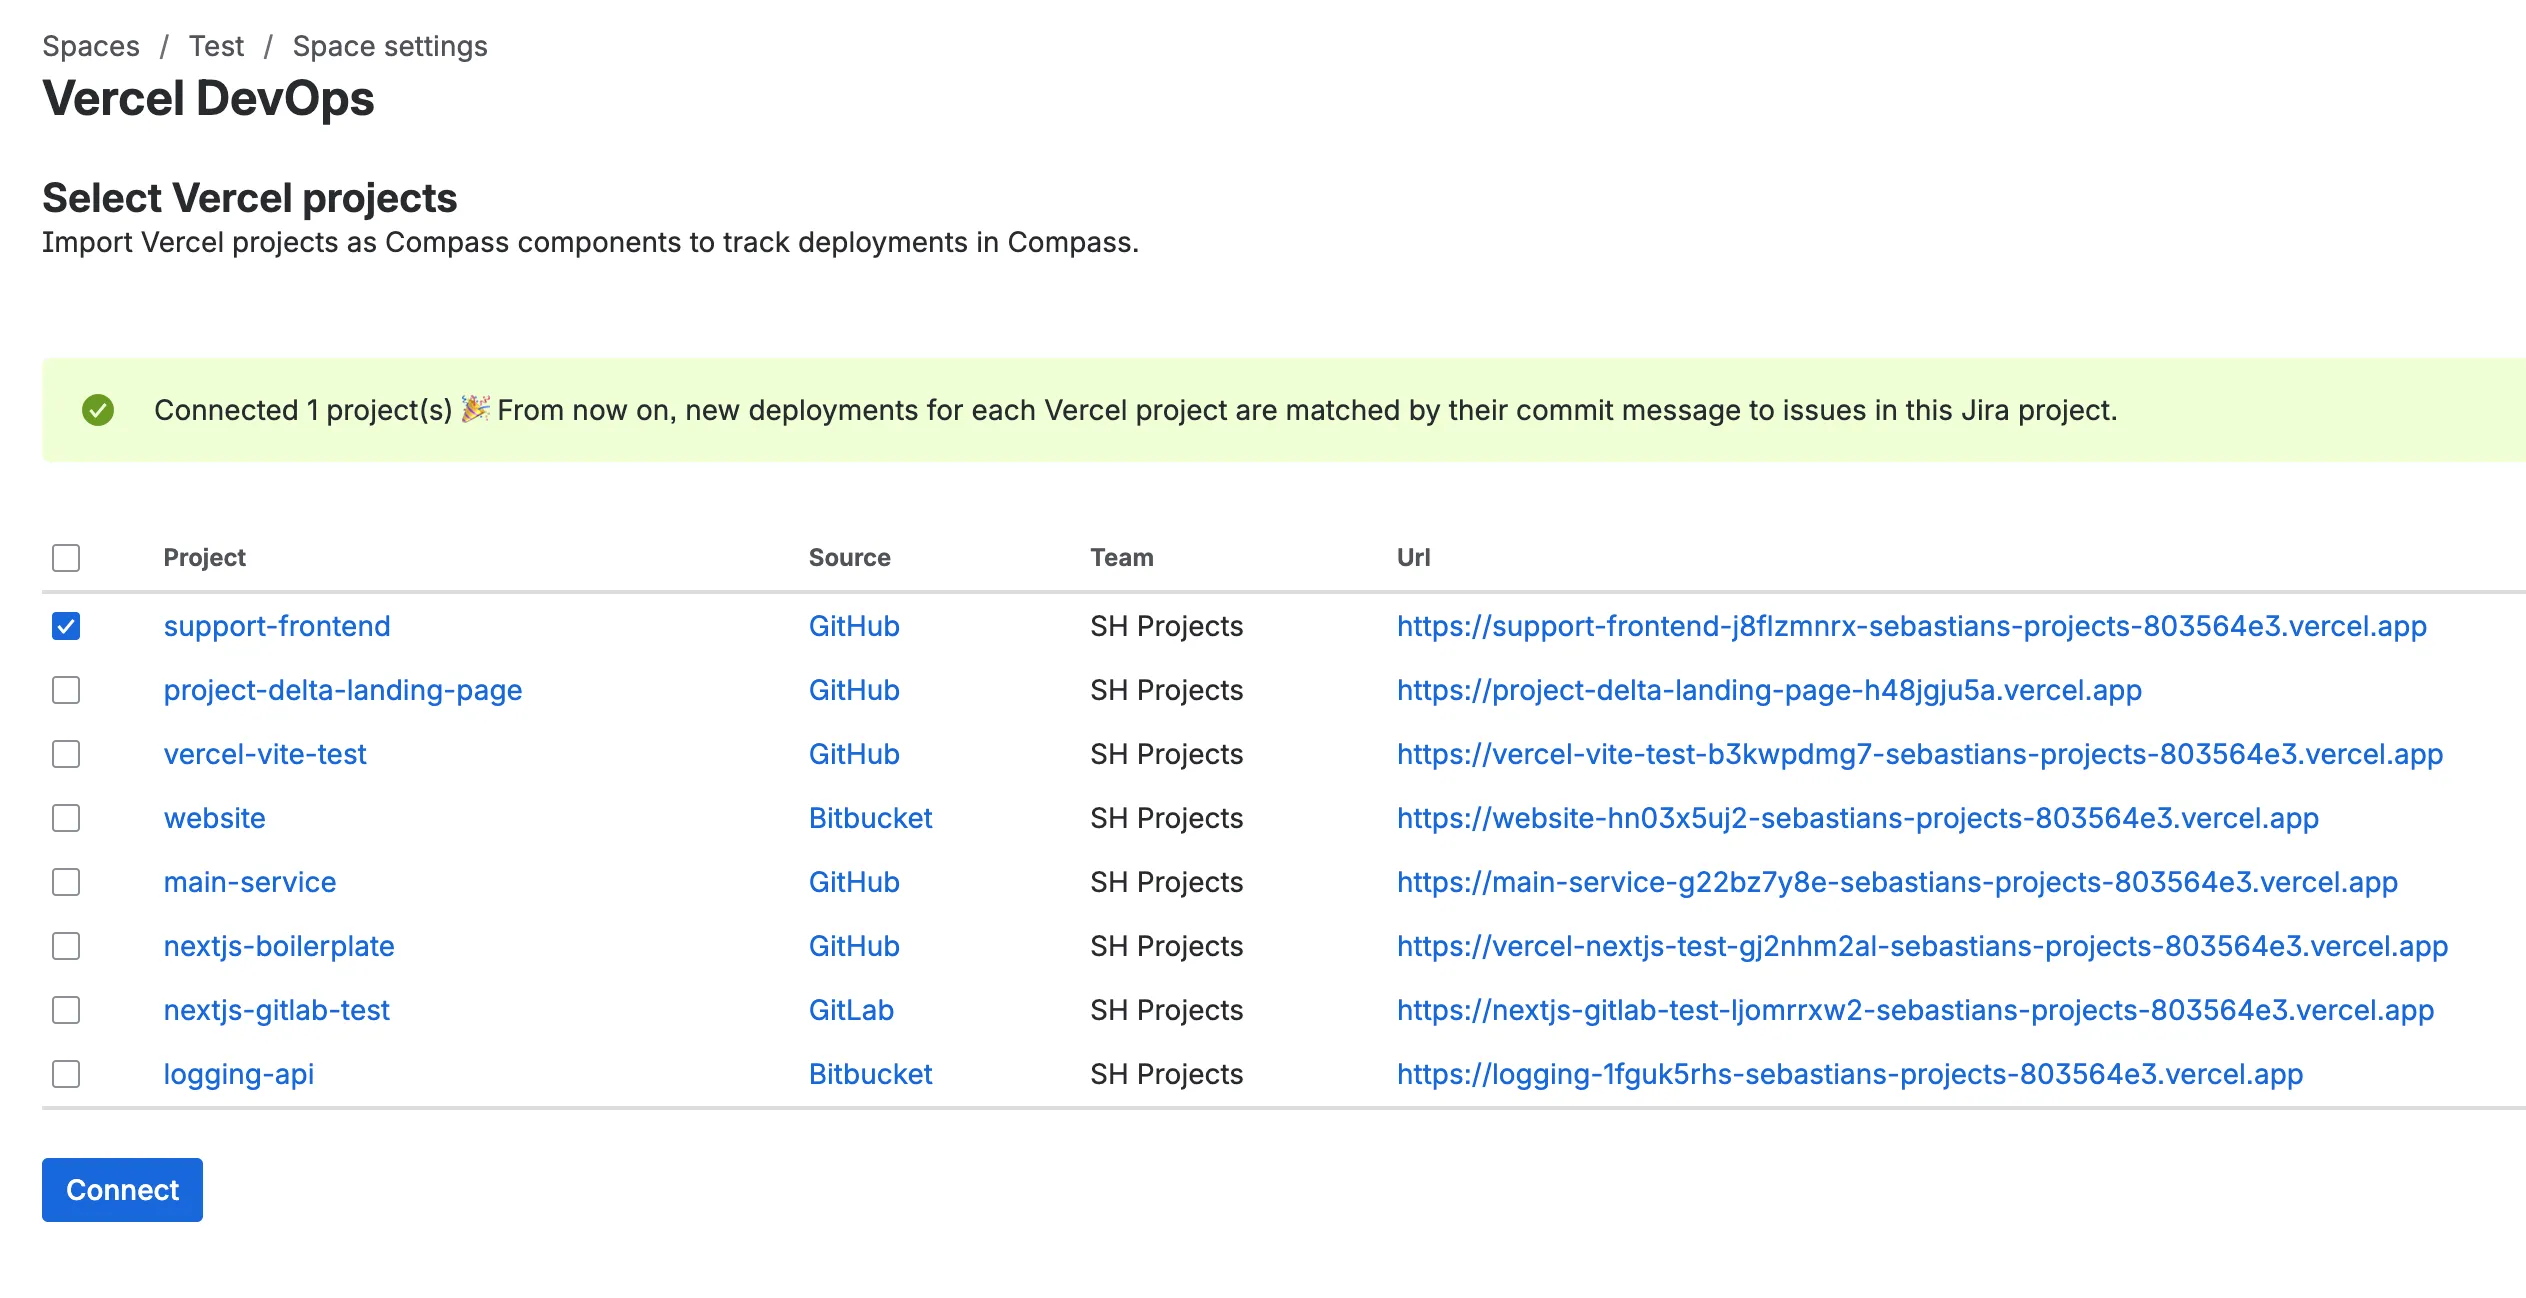Check the project-delta-landing-page checkbox
This screenshot has width=2526, height=1298.
66,690
